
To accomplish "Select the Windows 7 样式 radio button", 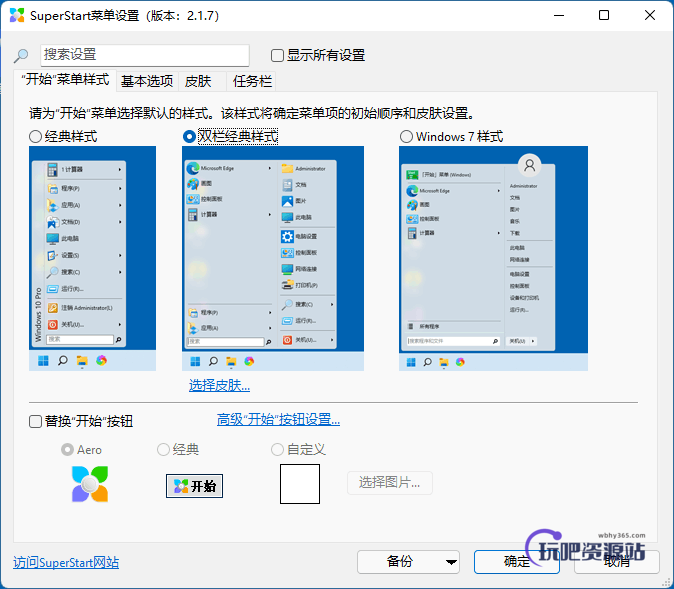I will click(x=406, y=137).
